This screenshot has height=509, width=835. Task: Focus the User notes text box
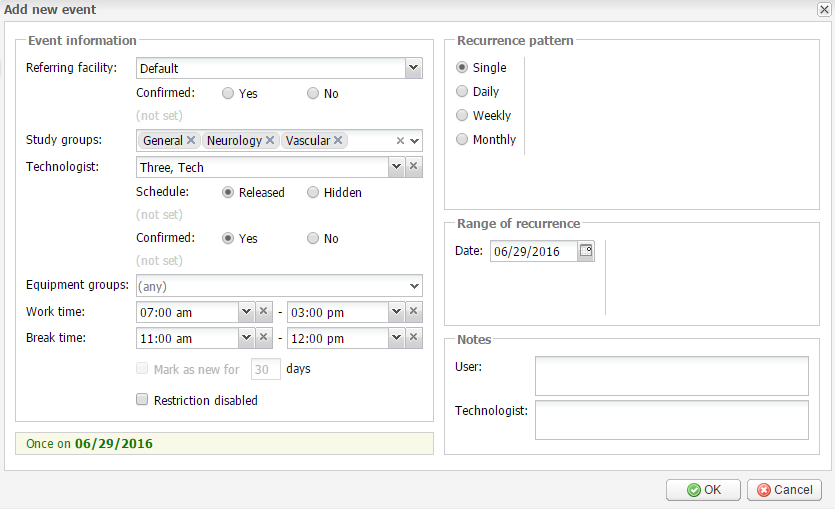672,376
